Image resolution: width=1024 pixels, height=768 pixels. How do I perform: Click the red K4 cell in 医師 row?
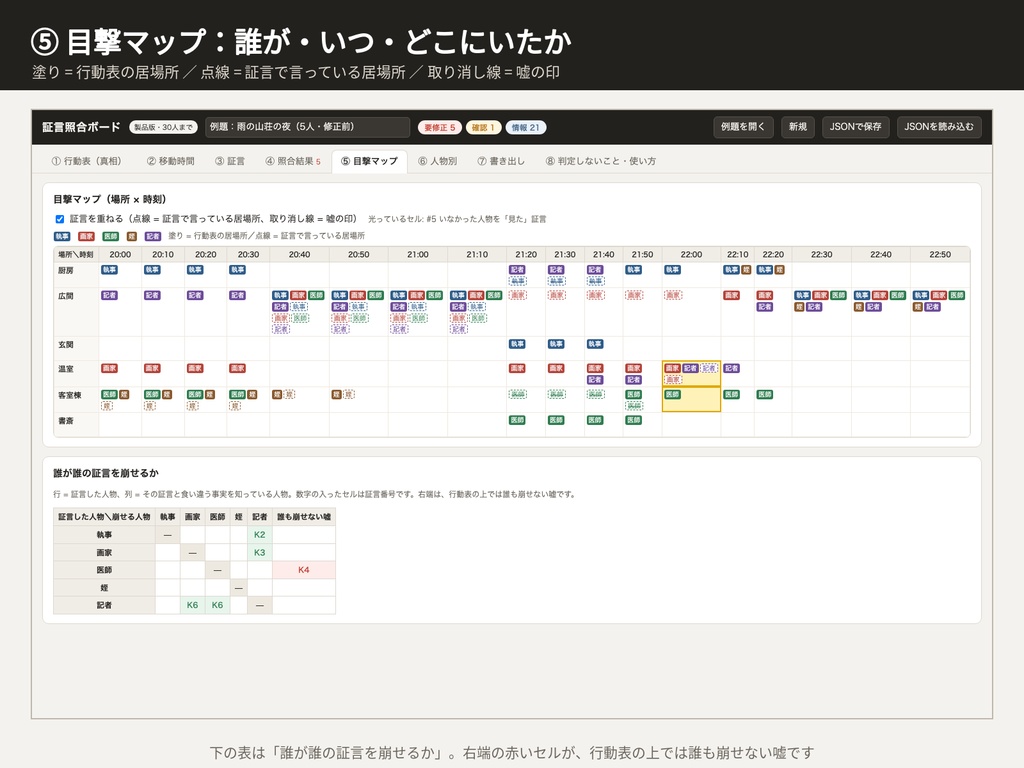(304, 570)
